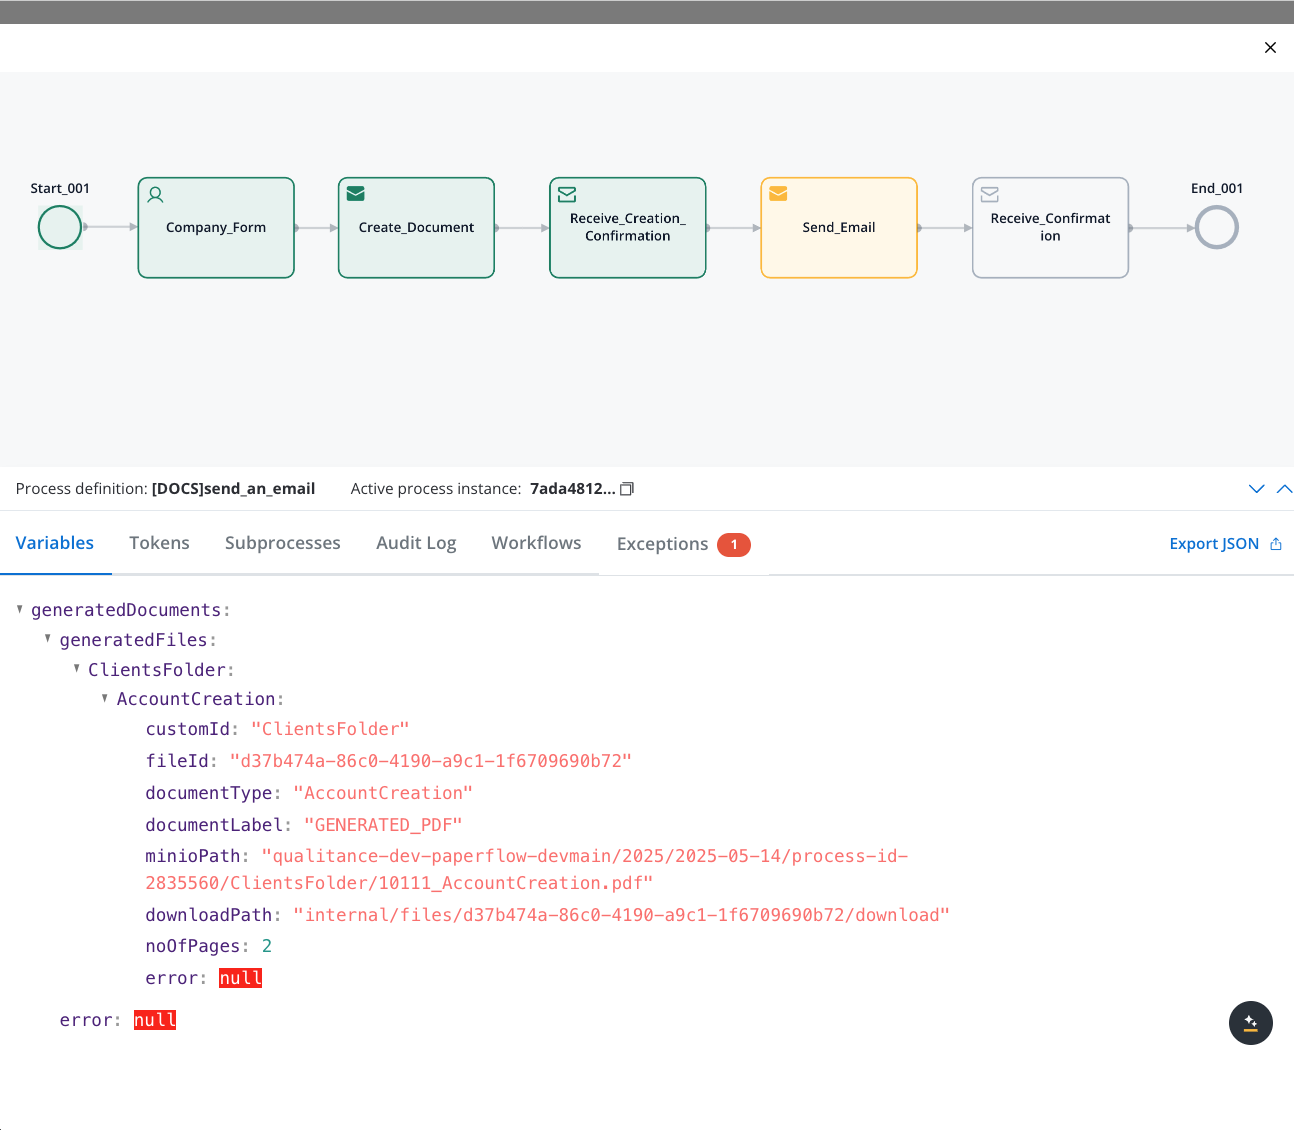Collapse the panel with the down chevron
This screenshot has width=1294, height=1130.
1257,489
